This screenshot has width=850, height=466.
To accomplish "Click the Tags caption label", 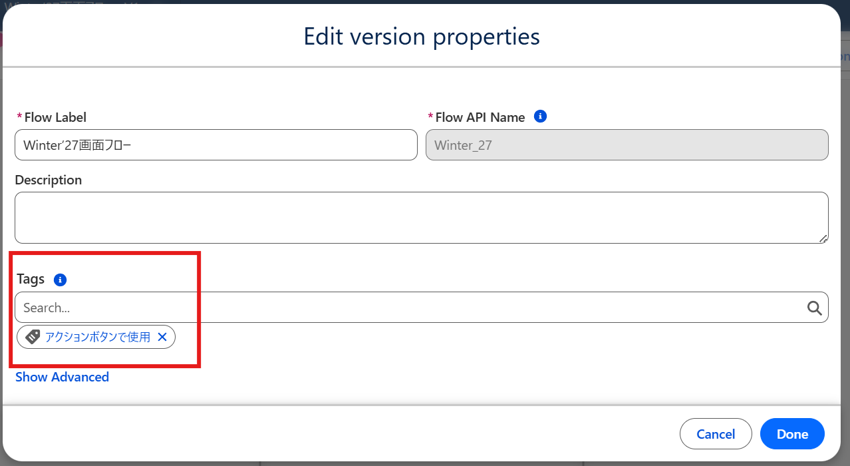I will (30, 279).
